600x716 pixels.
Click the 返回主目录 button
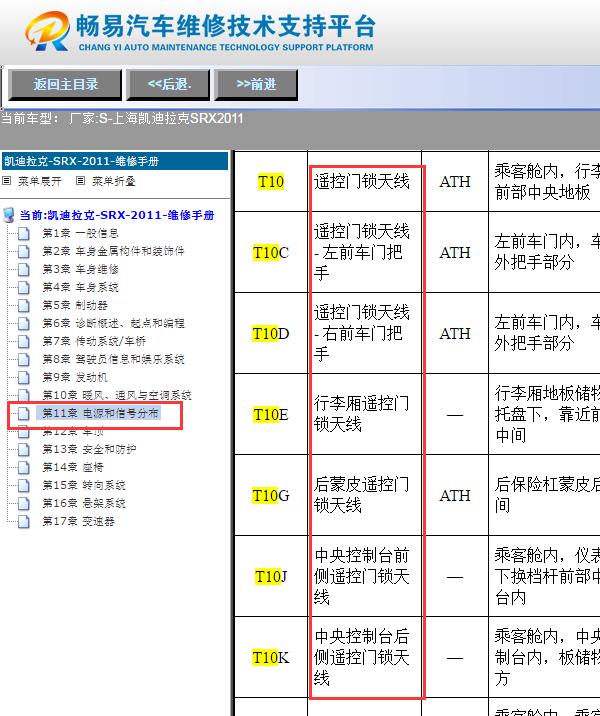click(65, 84)
